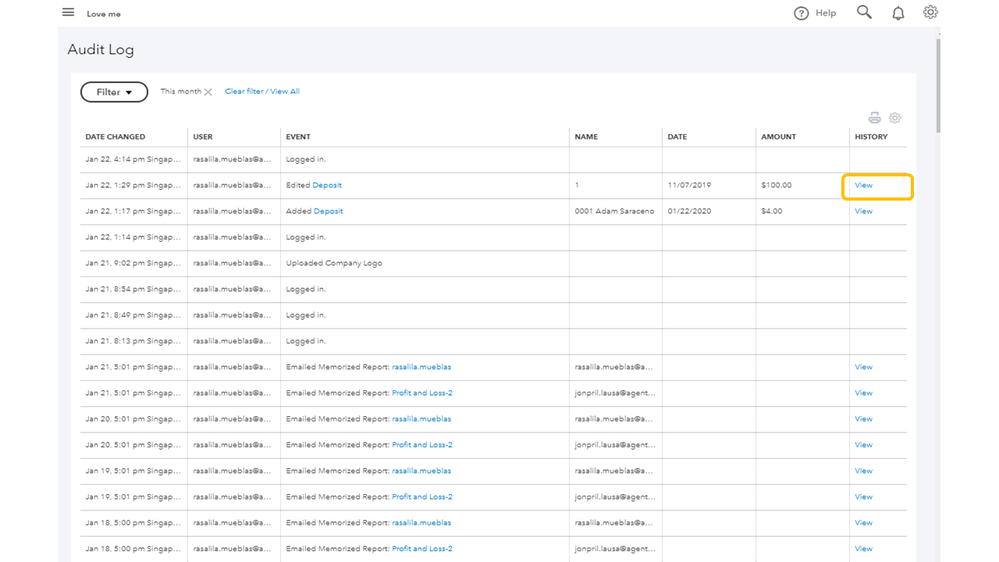View history for Jan 18 rasalila.mueblas report
Screen dimensions: 999x562
click(863, 523)
